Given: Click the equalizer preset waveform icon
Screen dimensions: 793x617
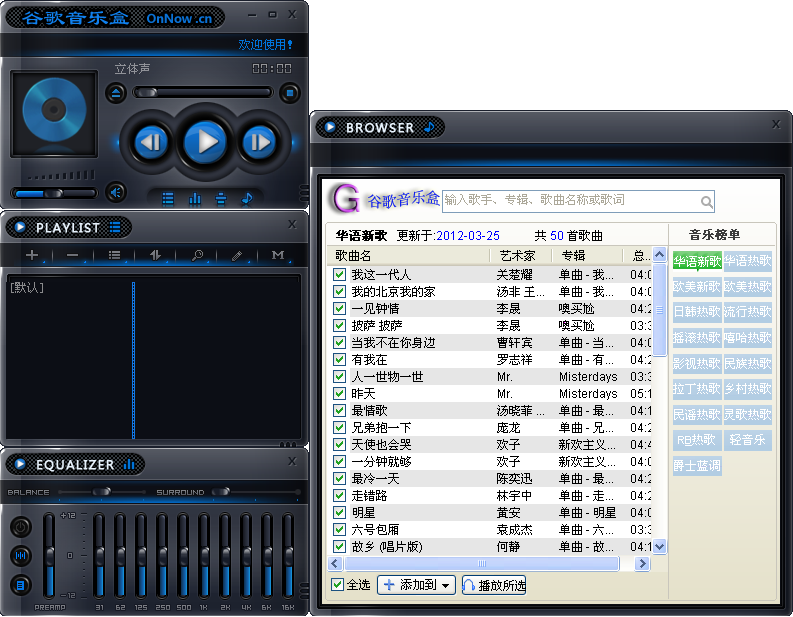Looking at the screenshot, I should [x=21, y=556].
